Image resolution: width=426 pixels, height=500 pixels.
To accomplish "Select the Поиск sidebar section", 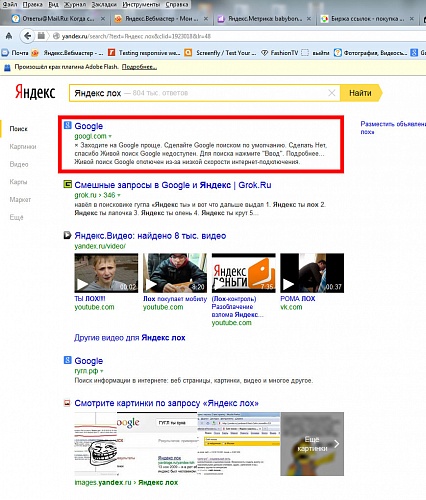I will click(x=19, y=129).
